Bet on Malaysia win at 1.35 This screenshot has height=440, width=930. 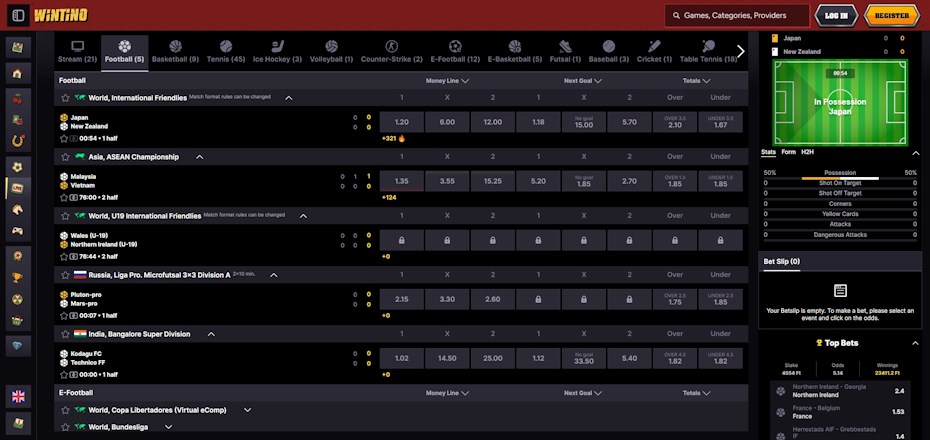click(x=402, y=181)
